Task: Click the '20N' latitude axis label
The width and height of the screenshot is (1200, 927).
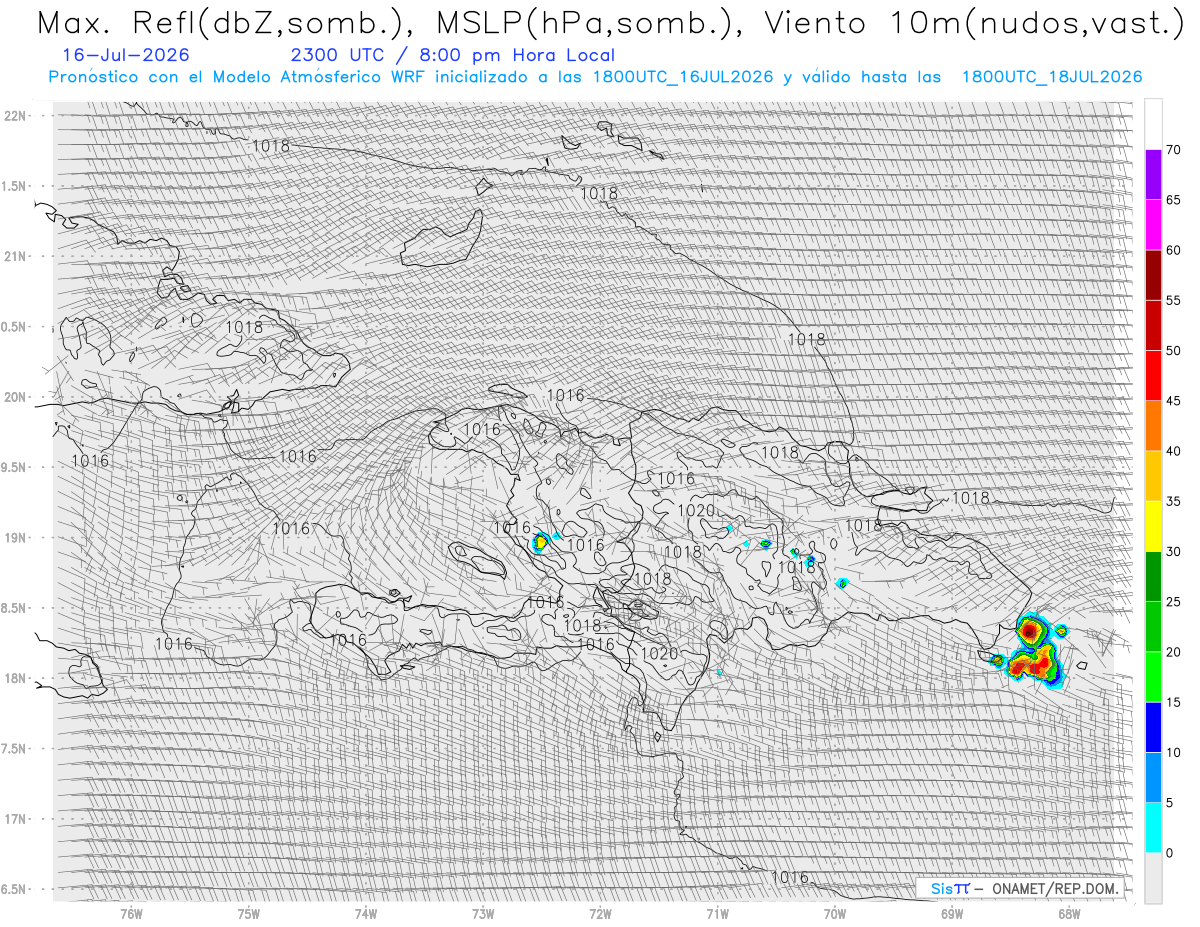Action: coord(15,397)
